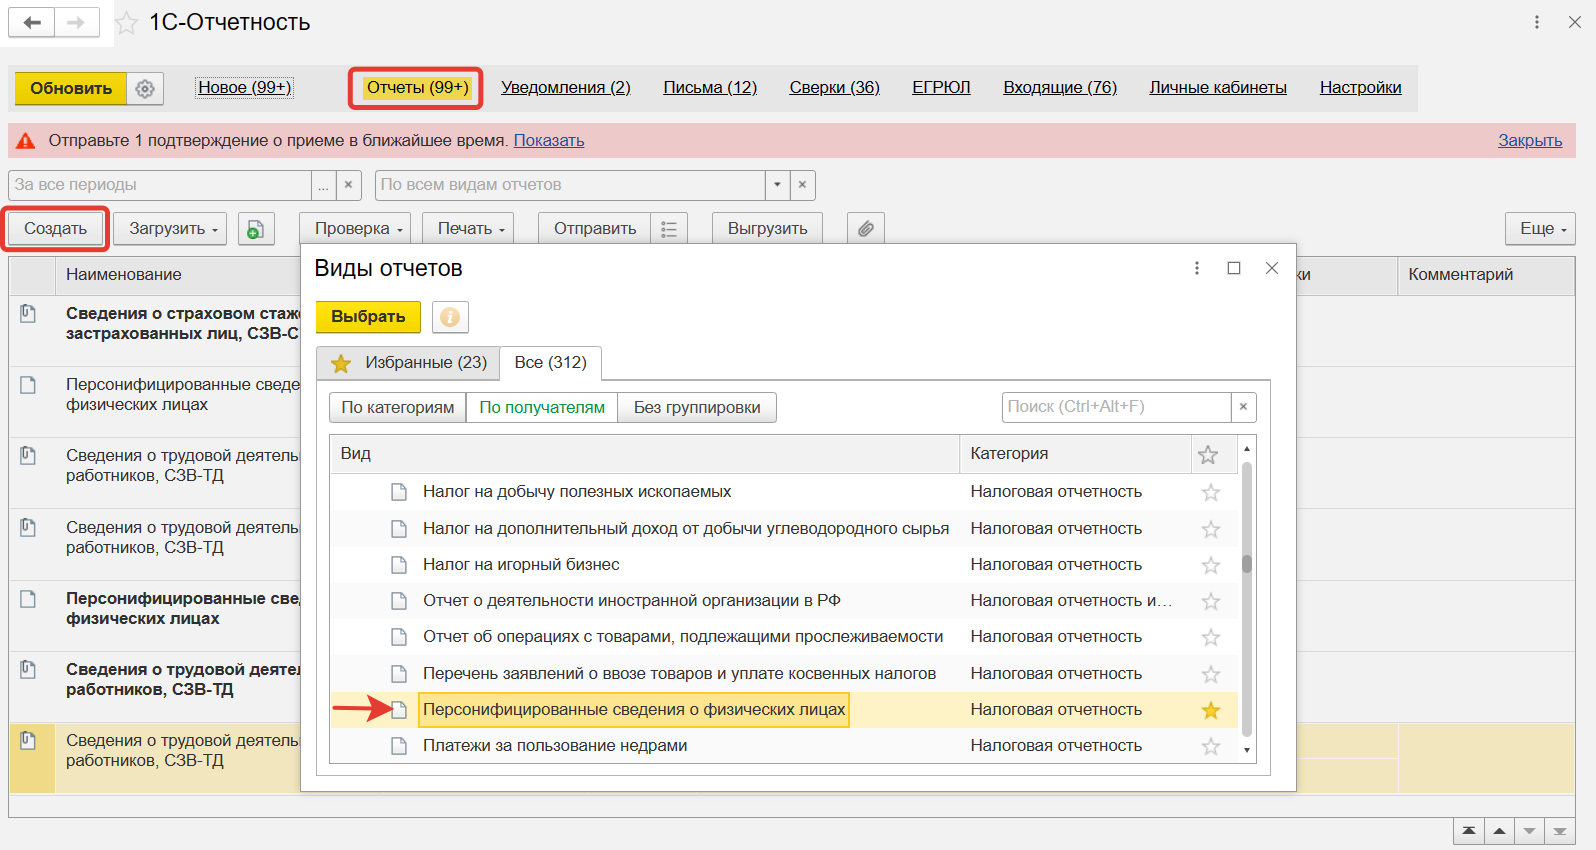Click the Обновить button
The height and width of the screenshot is (850, 1596).
[71, 88]
